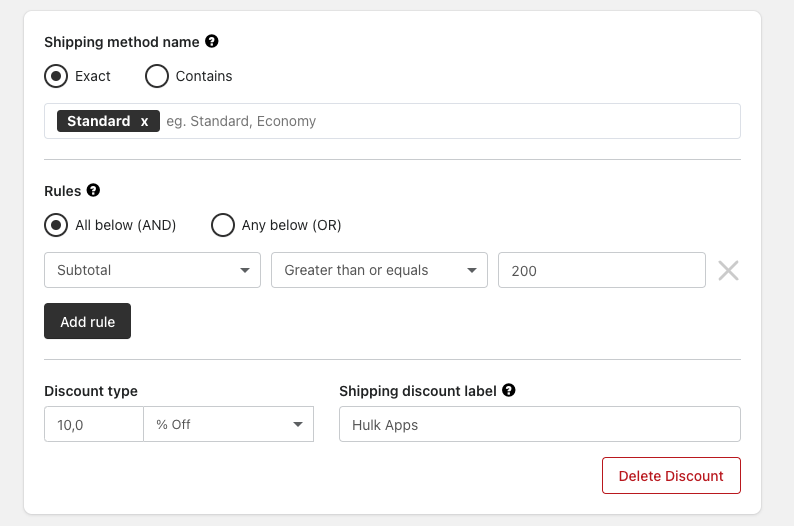Screen dimensions: 794x526
Task: Select the Exact radio button
Action: coord(56,76)
